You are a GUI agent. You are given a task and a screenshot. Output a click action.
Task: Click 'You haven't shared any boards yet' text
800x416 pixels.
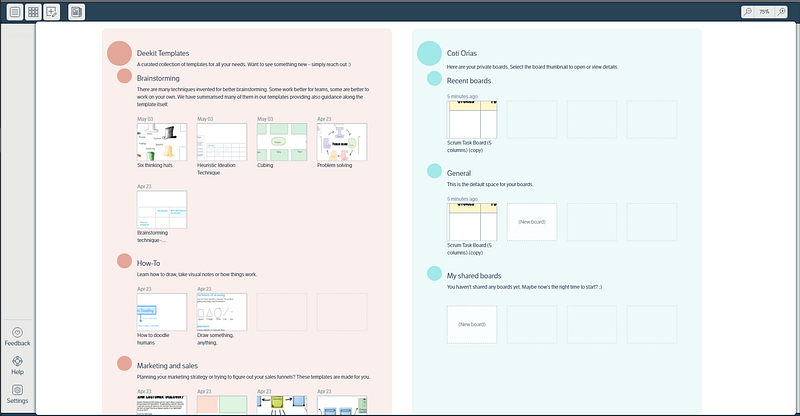tap(524, 287)
